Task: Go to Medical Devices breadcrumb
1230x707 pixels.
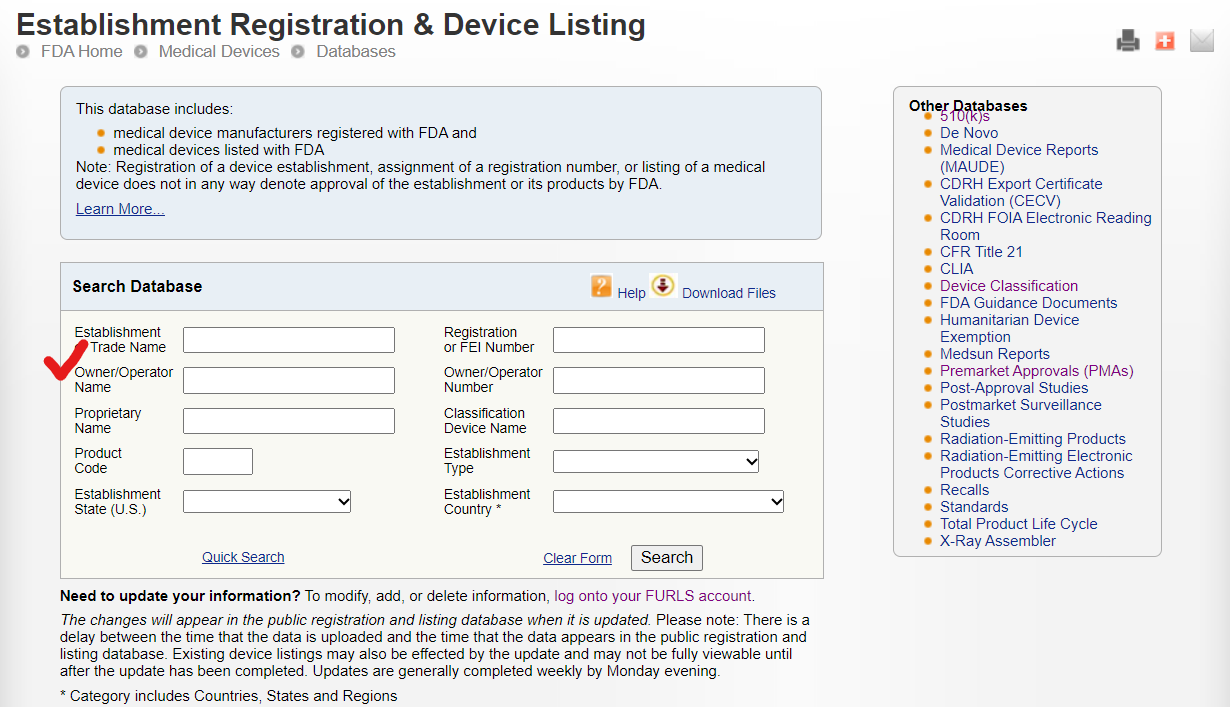Action: click(x=219, y=51)
